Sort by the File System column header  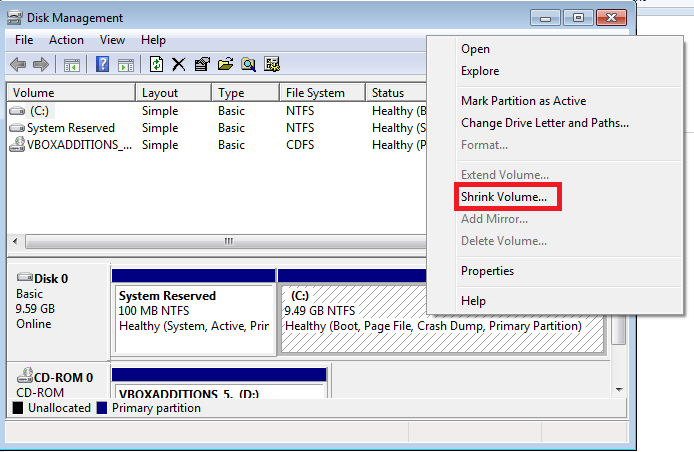coord(323,93)
